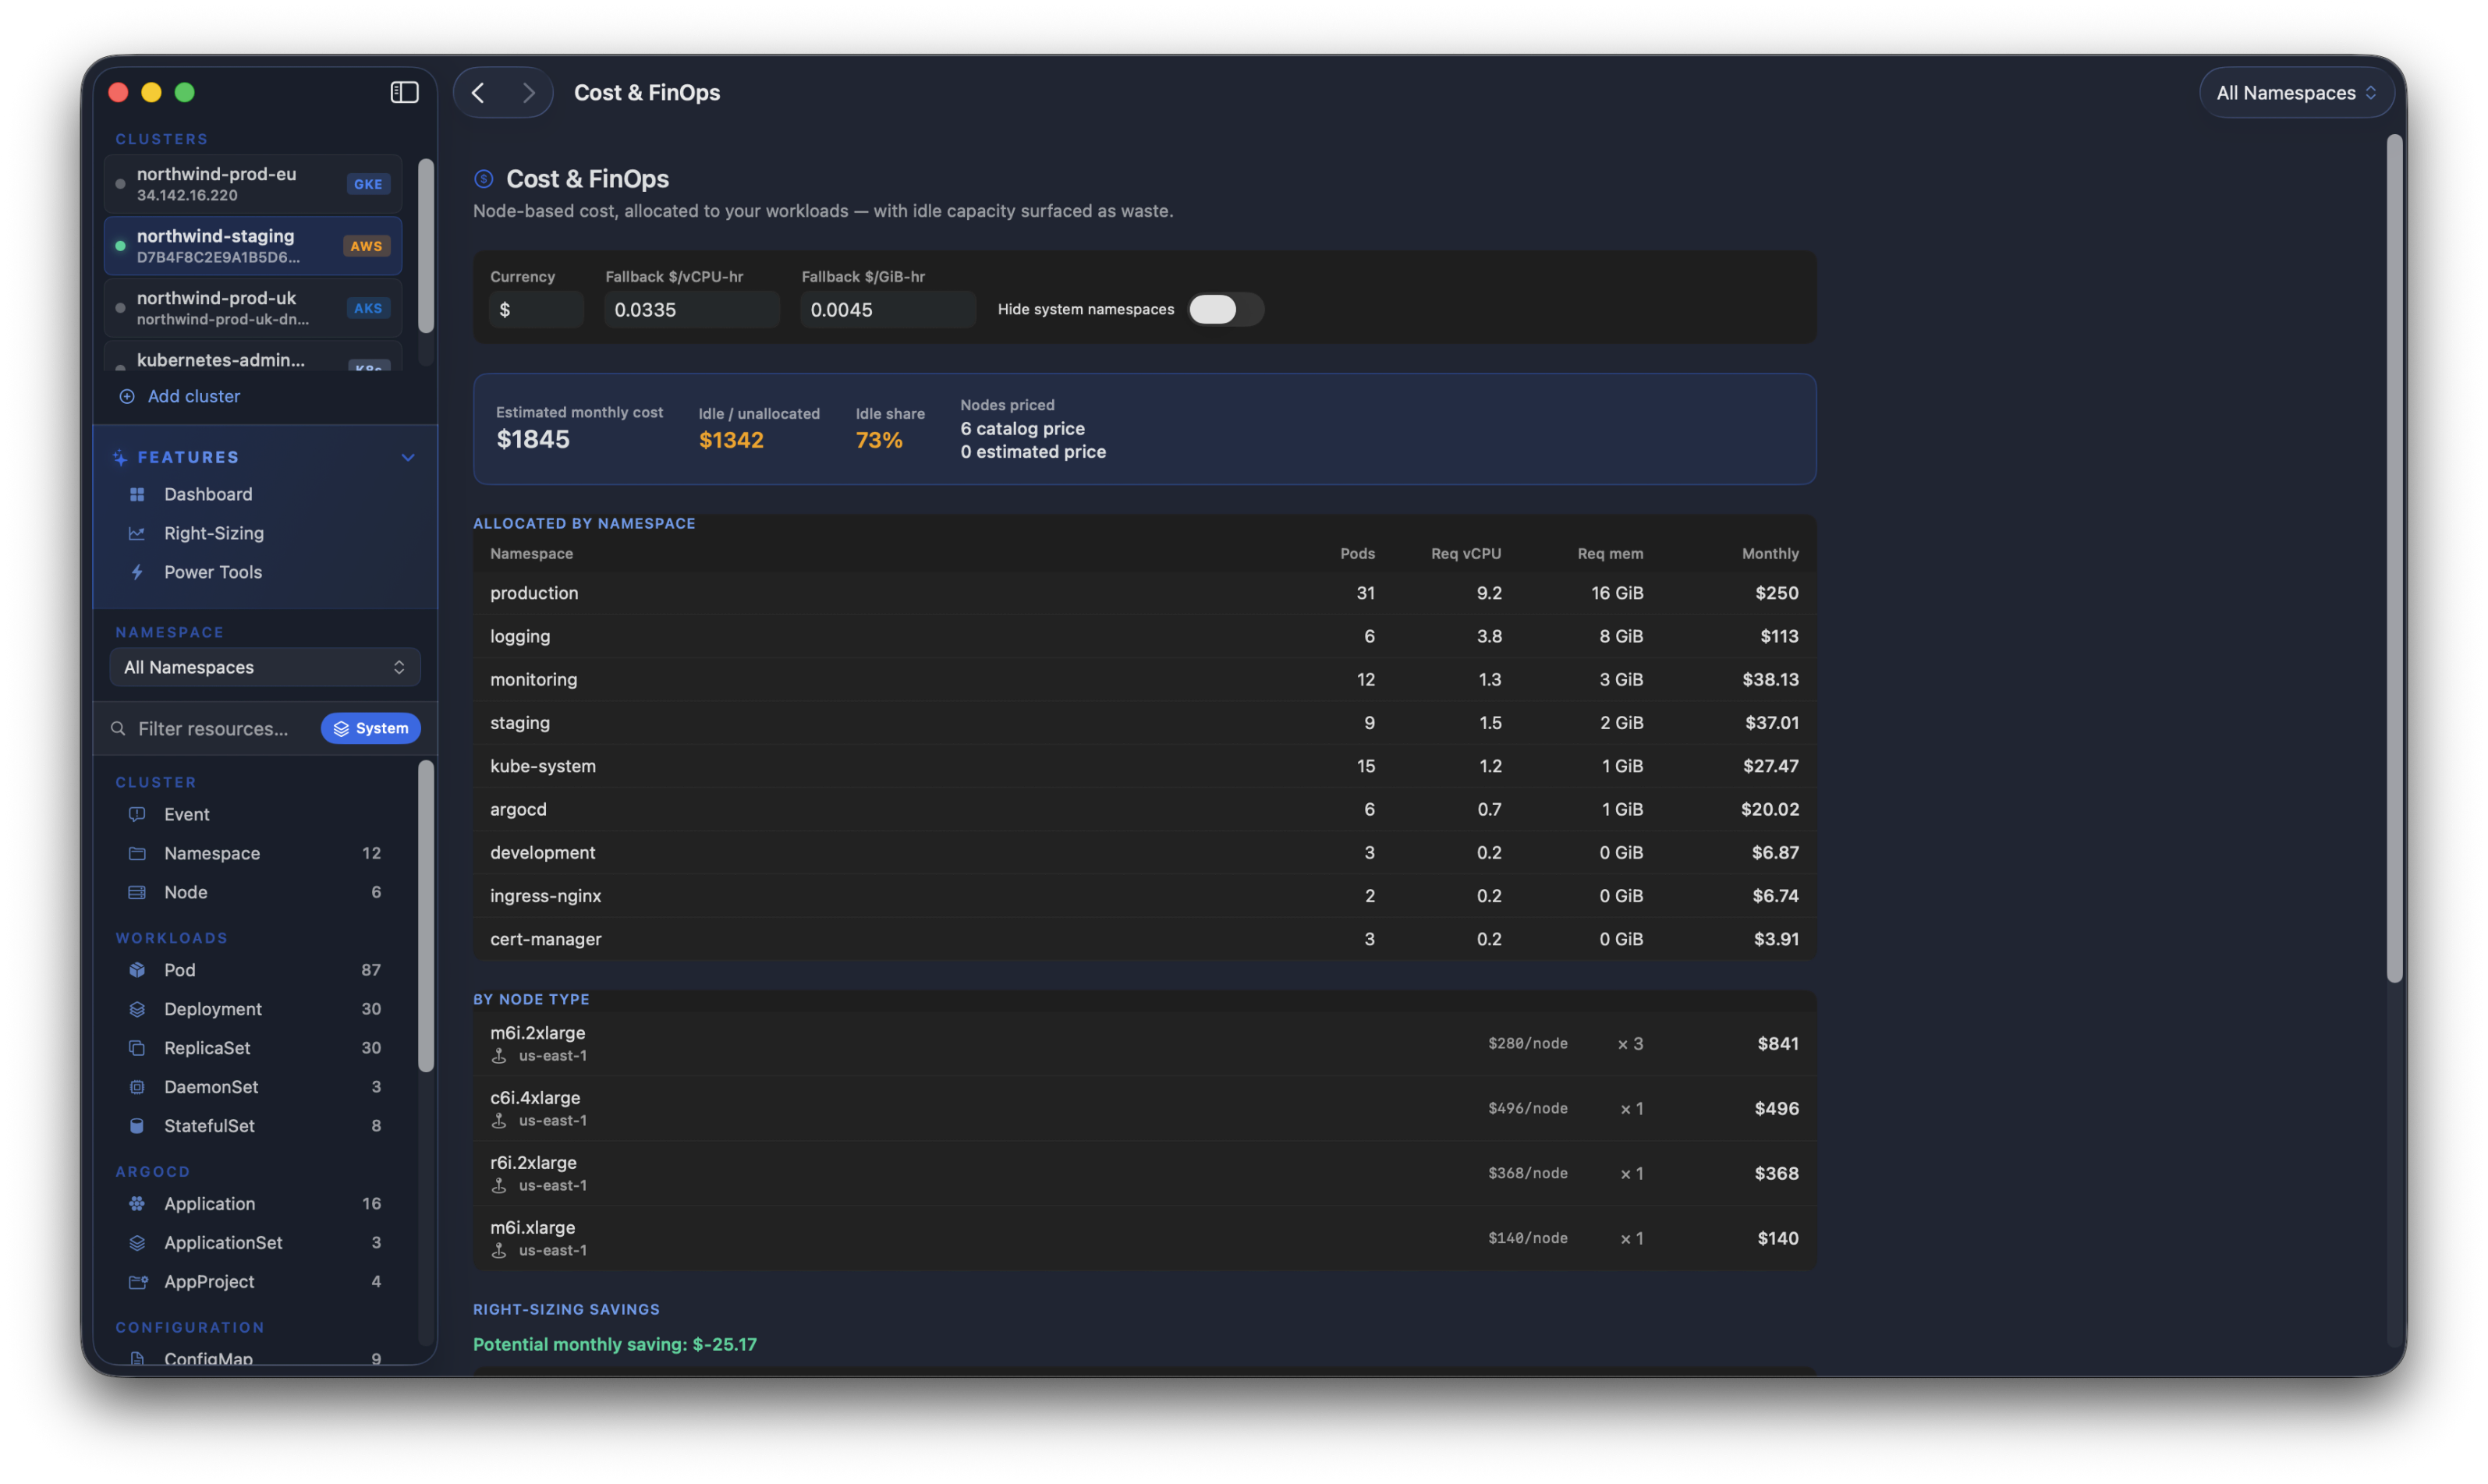Click the Monthly column header

click(x=1769, y=553)
